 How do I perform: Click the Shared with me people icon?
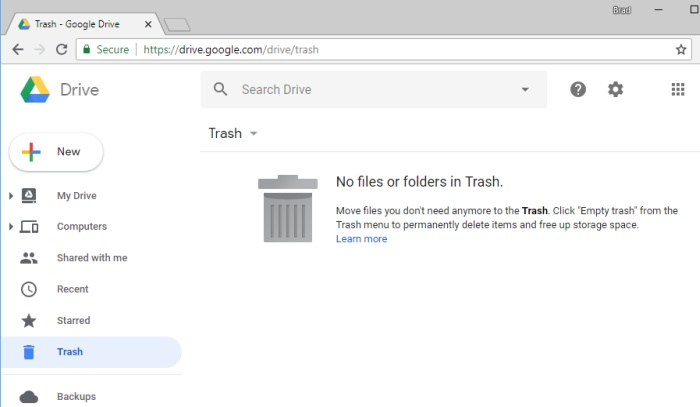point(29,258)
